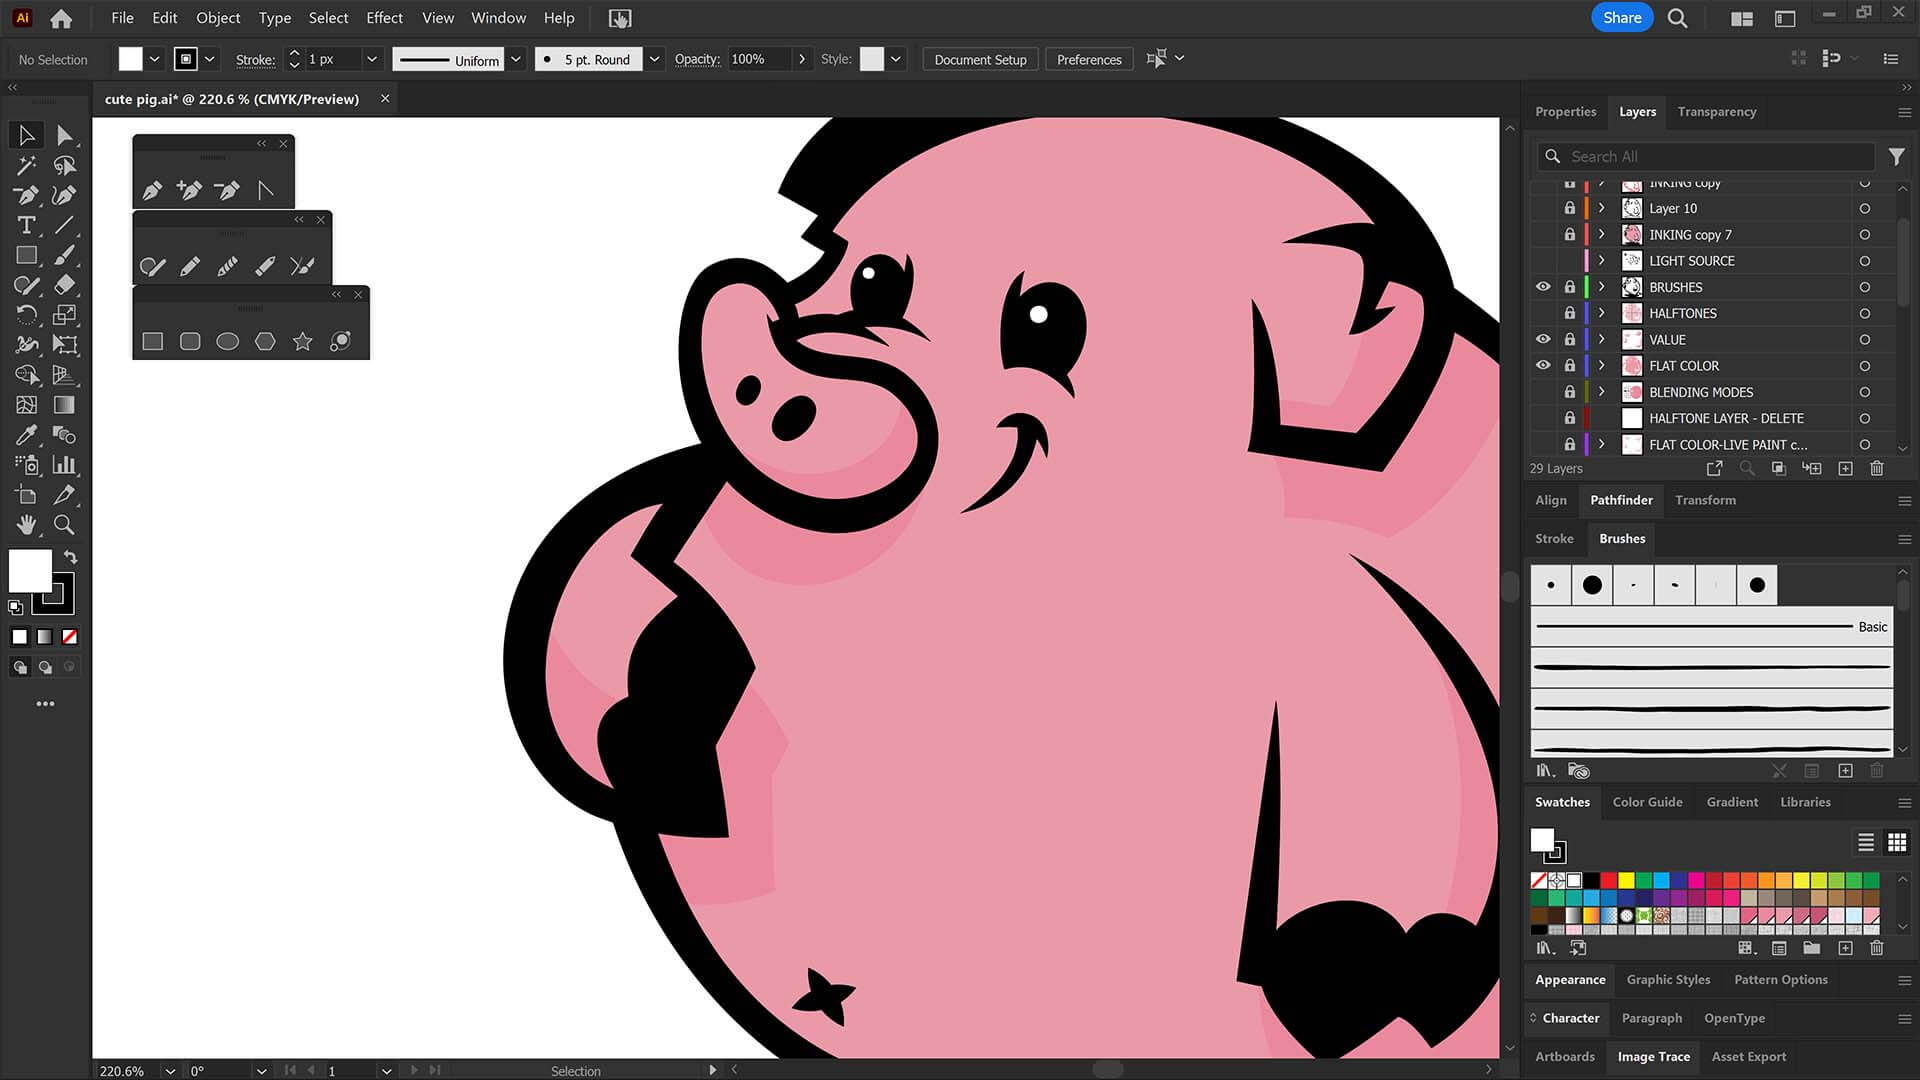Image resolution: width=1920 pixels, height=1080 pixels.
Task: Select the Direct Selection tool
Action: 64,135
